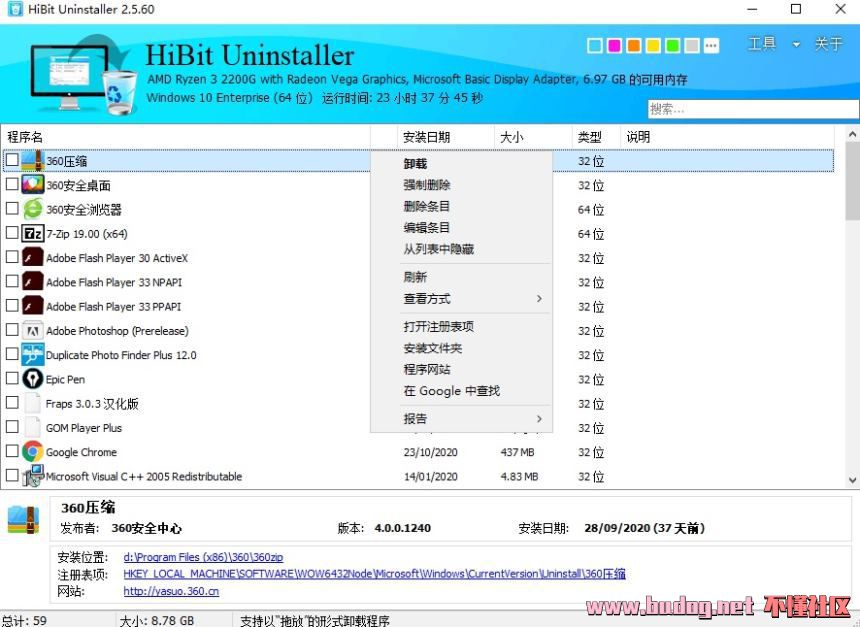Click the Adobe Flash Player 30 ActiveX icon

click(x=32, y=257)
